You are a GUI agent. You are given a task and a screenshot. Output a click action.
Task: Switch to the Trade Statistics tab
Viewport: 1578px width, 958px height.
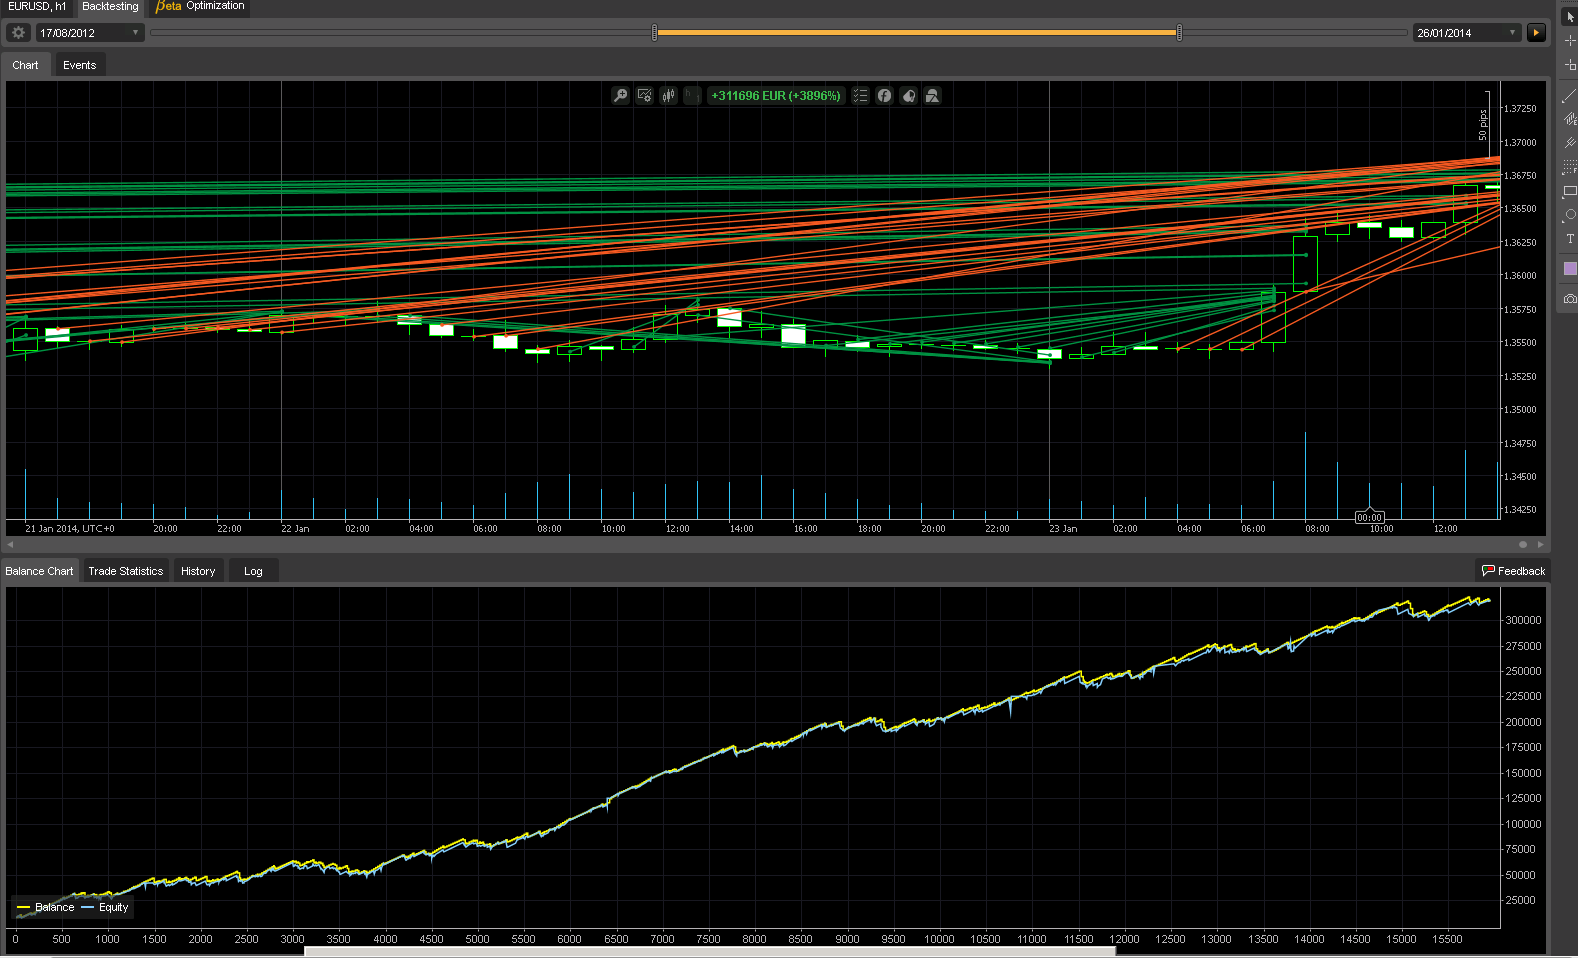point(125,571)
